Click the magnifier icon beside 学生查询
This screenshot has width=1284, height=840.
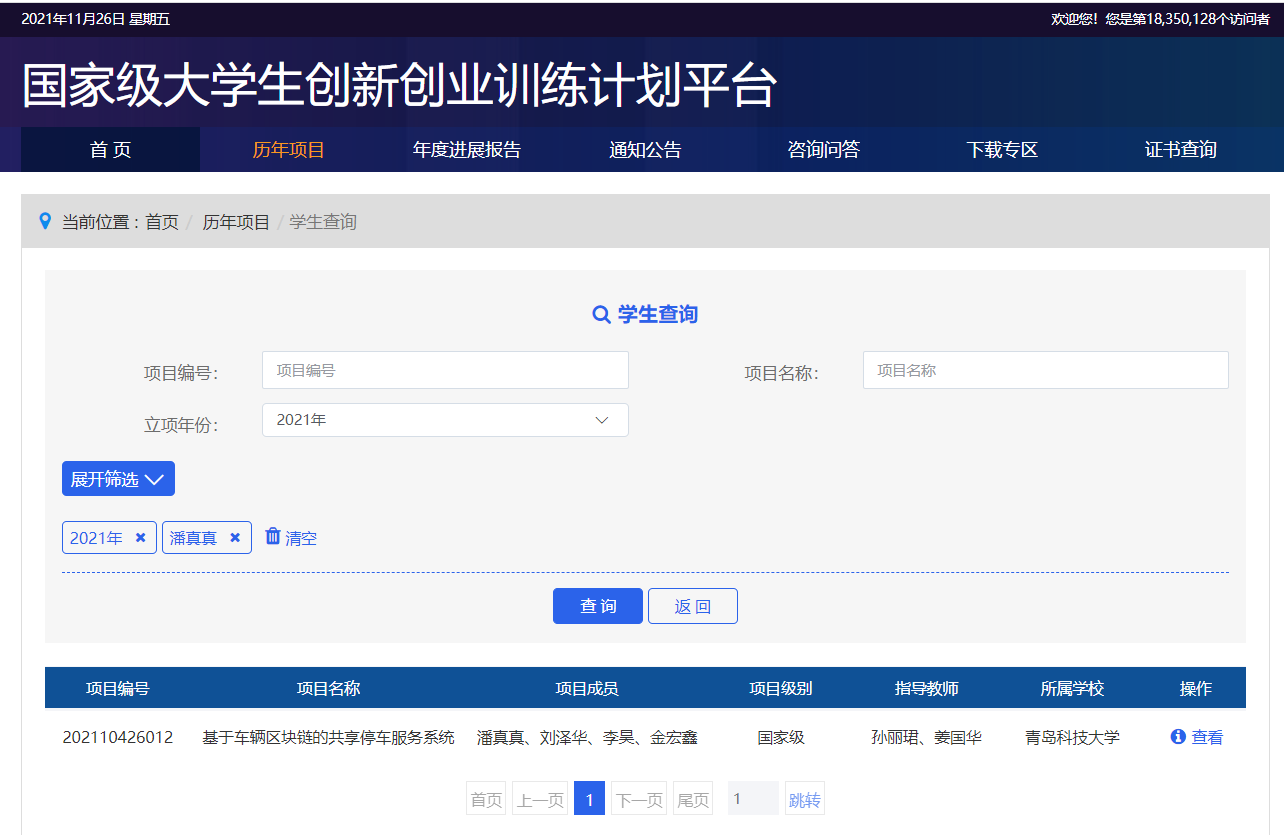pyautogui.click(x=601, y=315)
